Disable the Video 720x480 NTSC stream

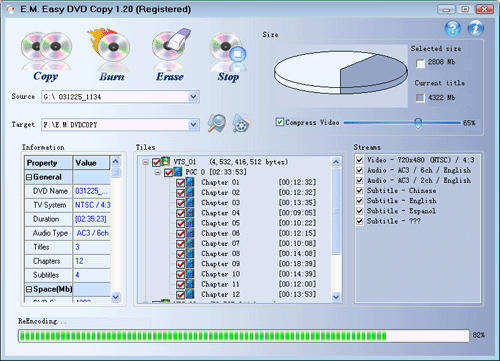tap(359, 160)
